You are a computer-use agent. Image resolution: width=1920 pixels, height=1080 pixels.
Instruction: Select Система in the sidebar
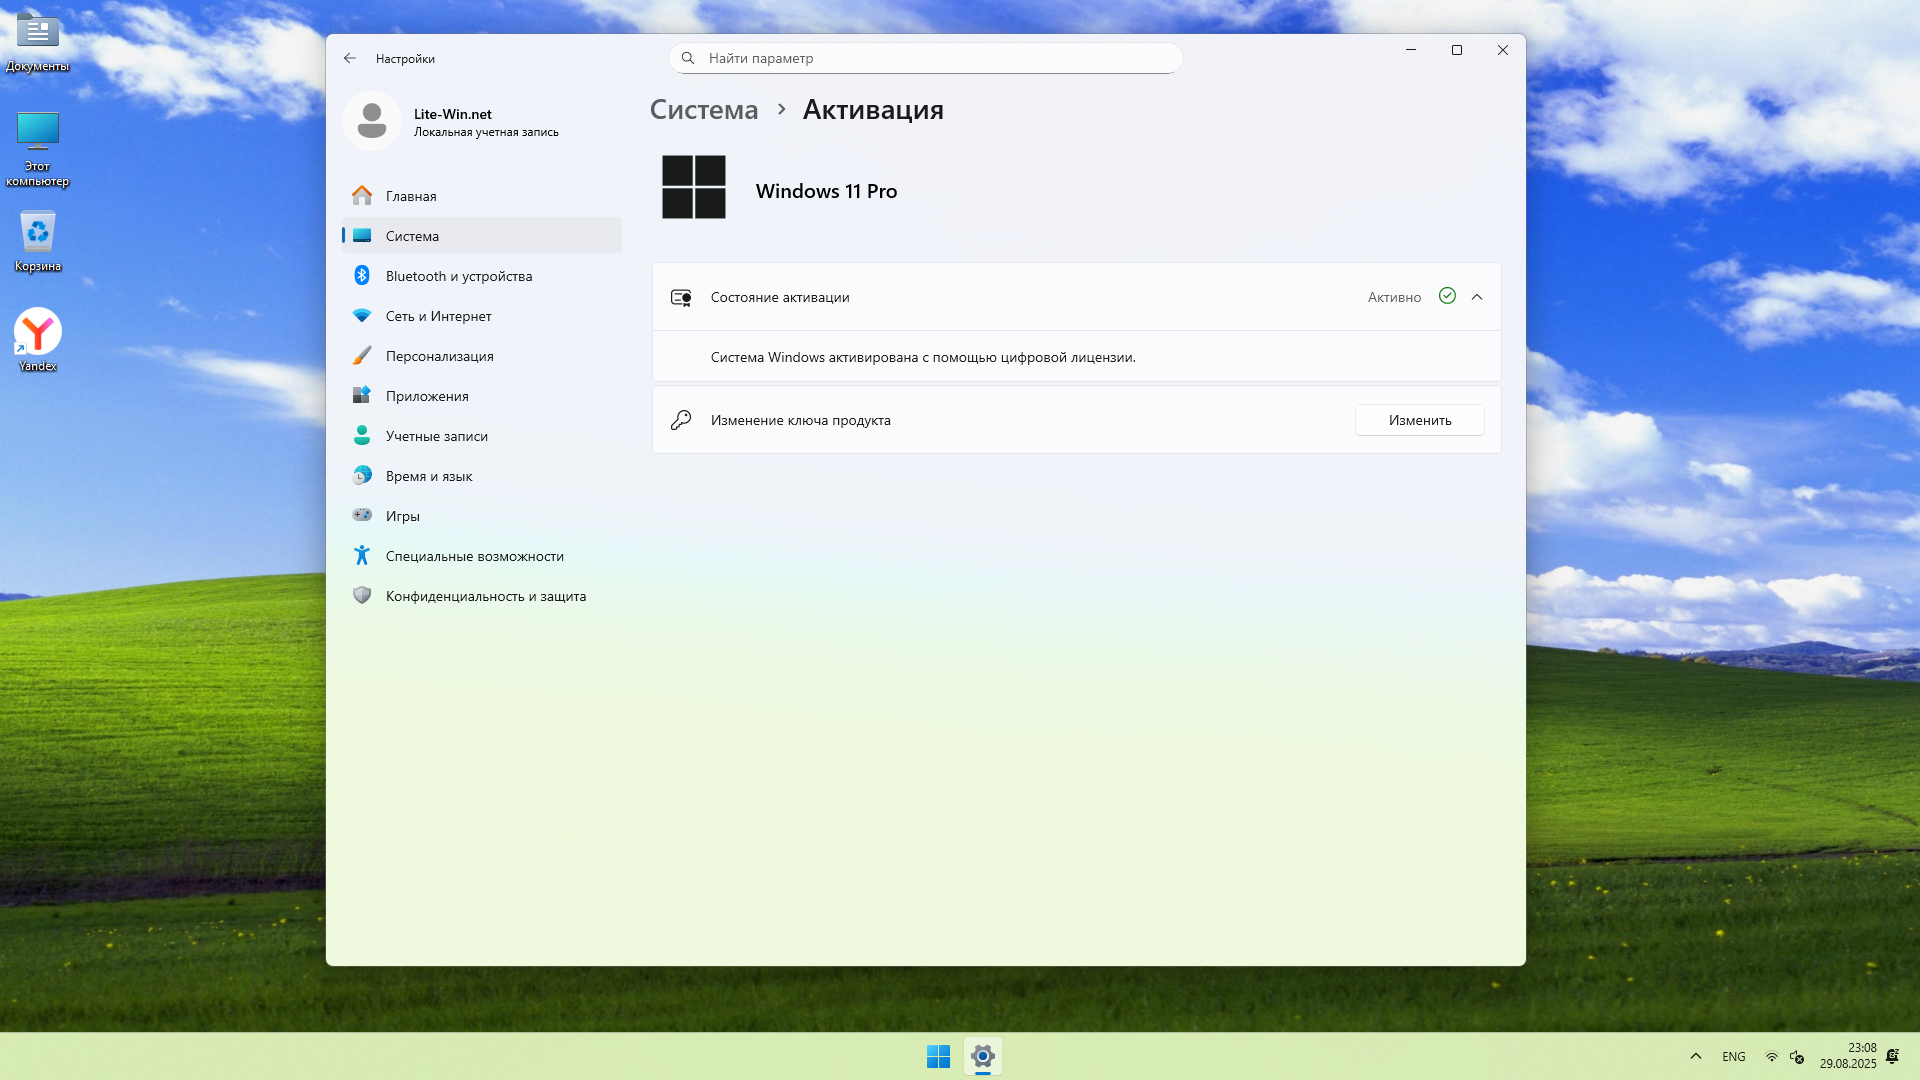coord(412,236)
